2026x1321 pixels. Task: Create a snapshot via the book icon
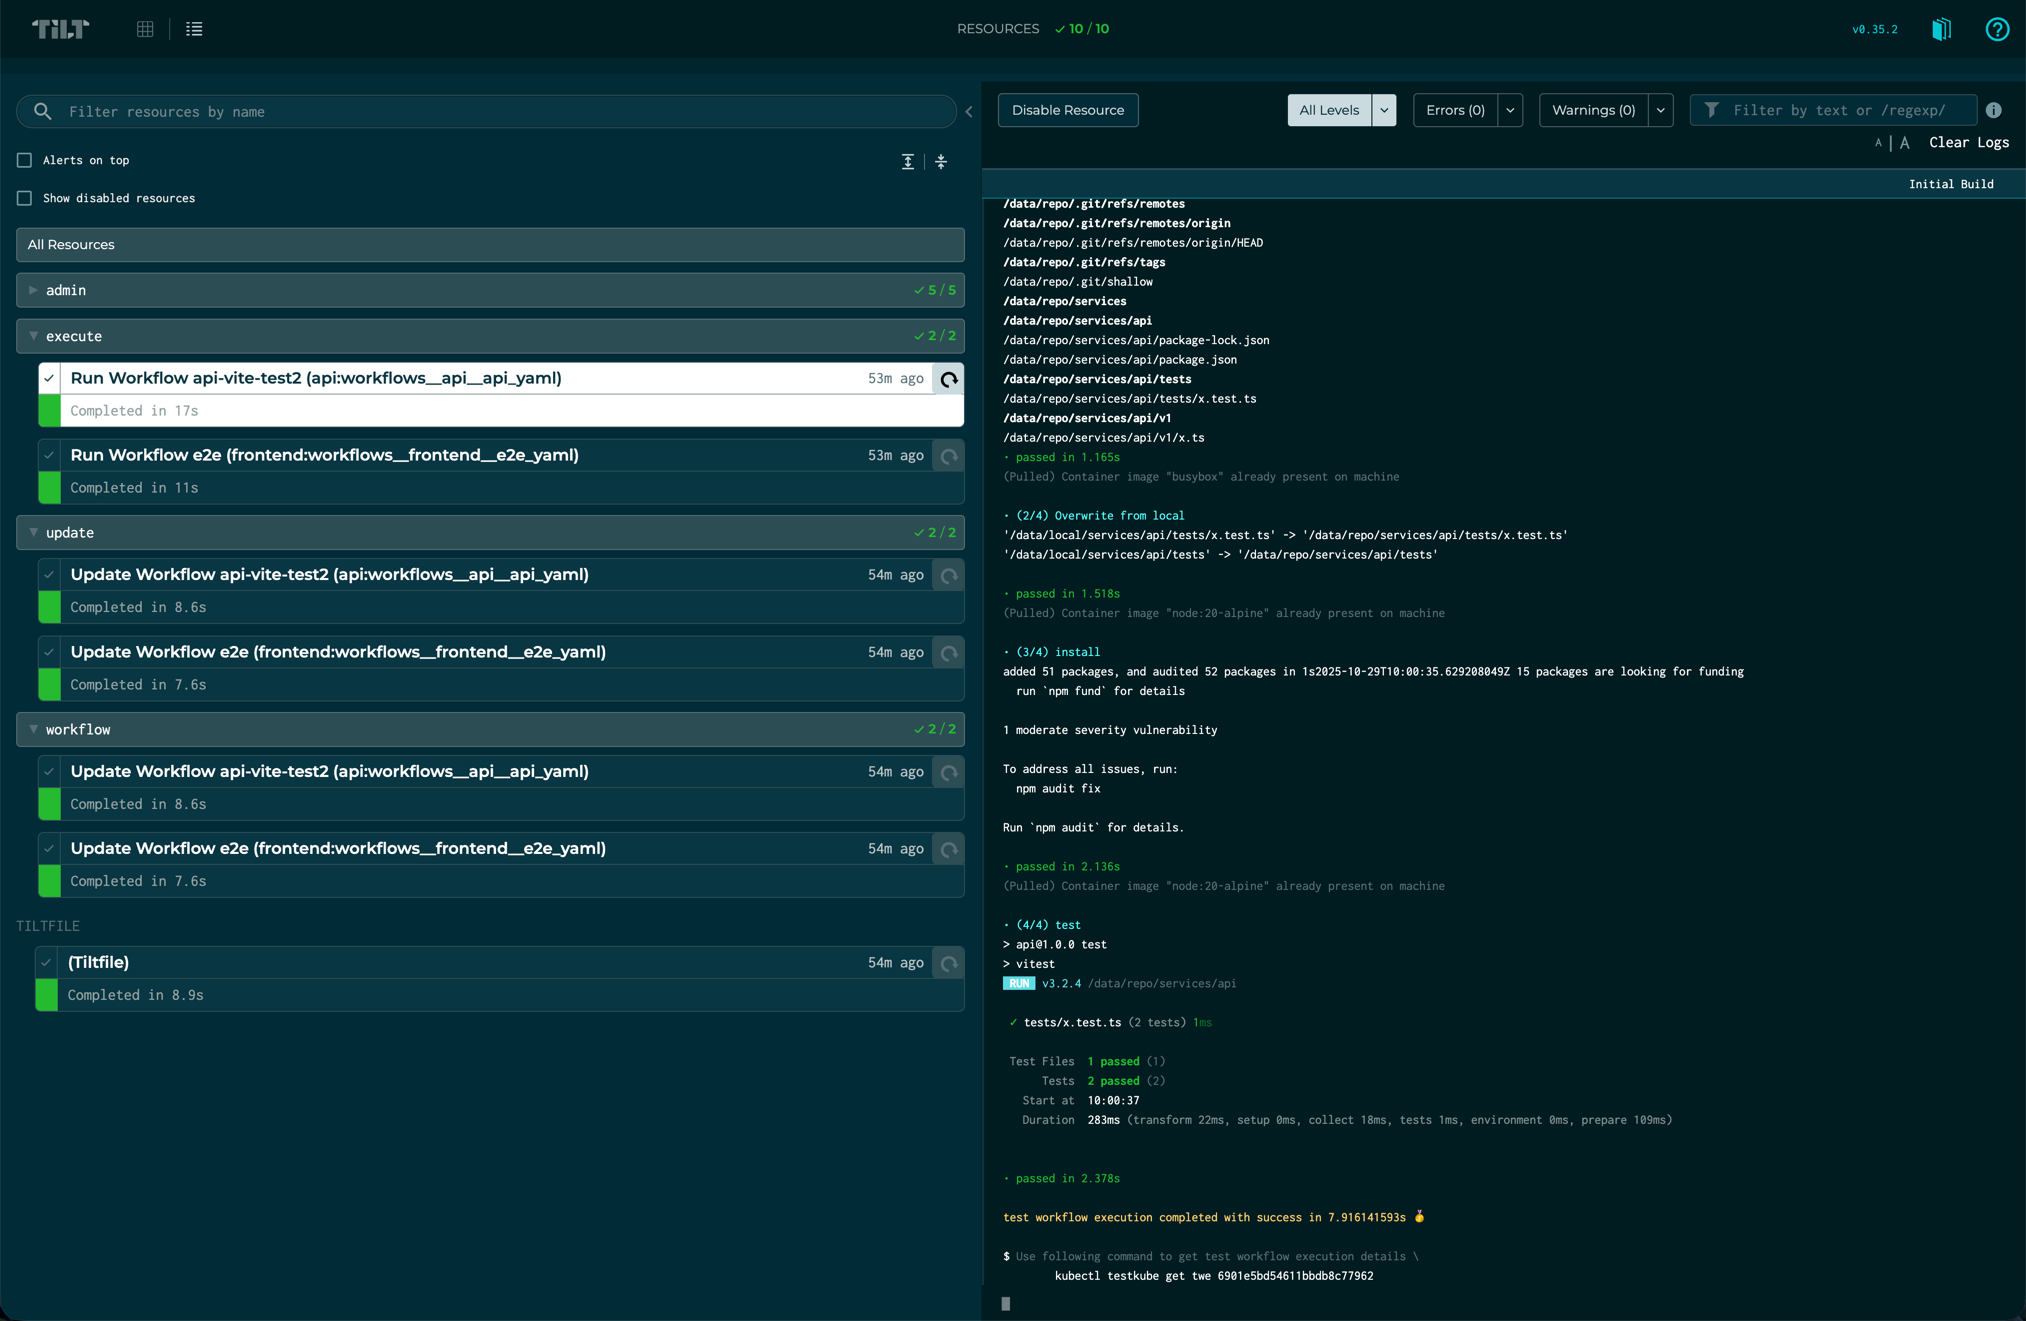click(1941, 29)
